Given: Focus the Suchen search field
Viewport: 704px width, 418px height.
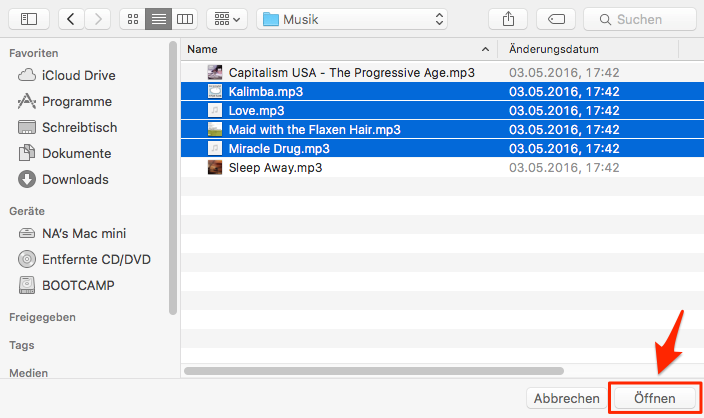Looking at the screenshot, I should coord(640,19).
